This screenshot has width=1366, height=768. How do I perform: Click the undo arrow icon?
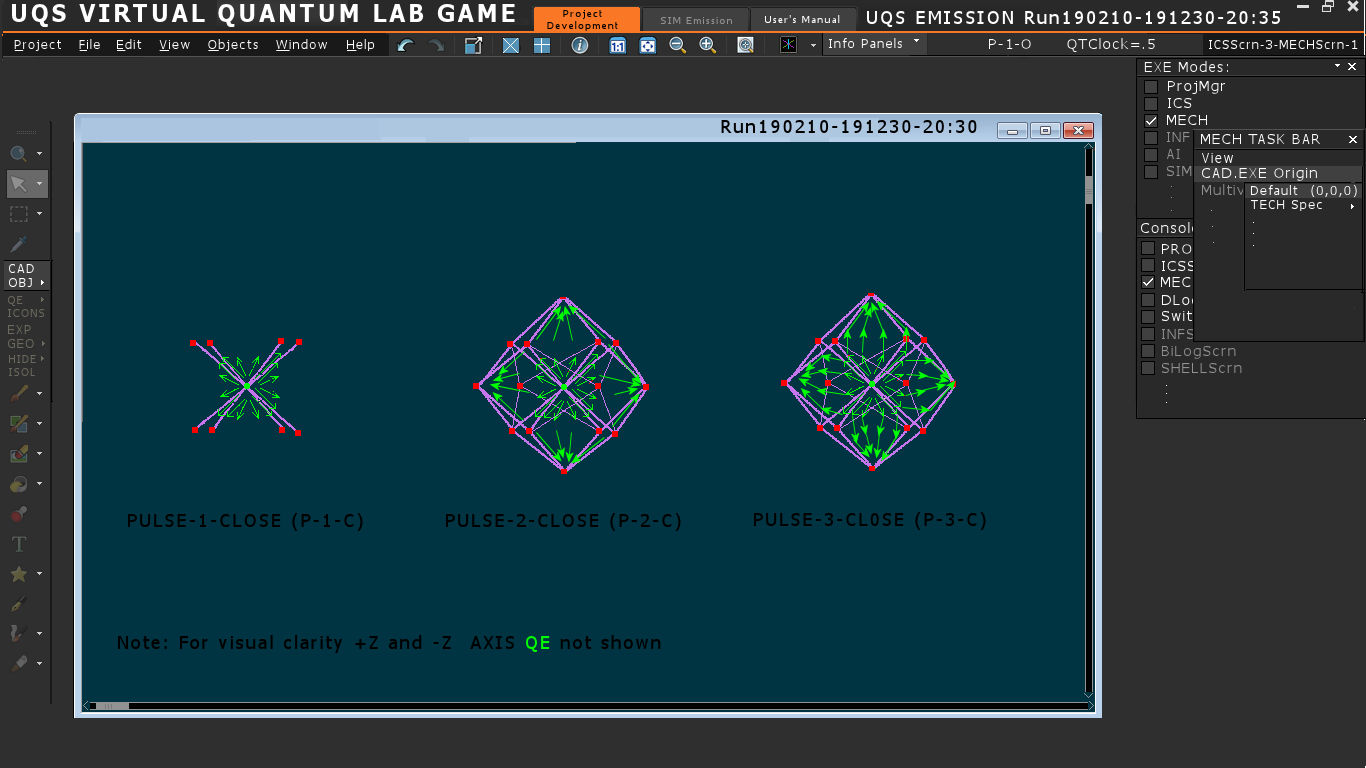pos(405,45)
